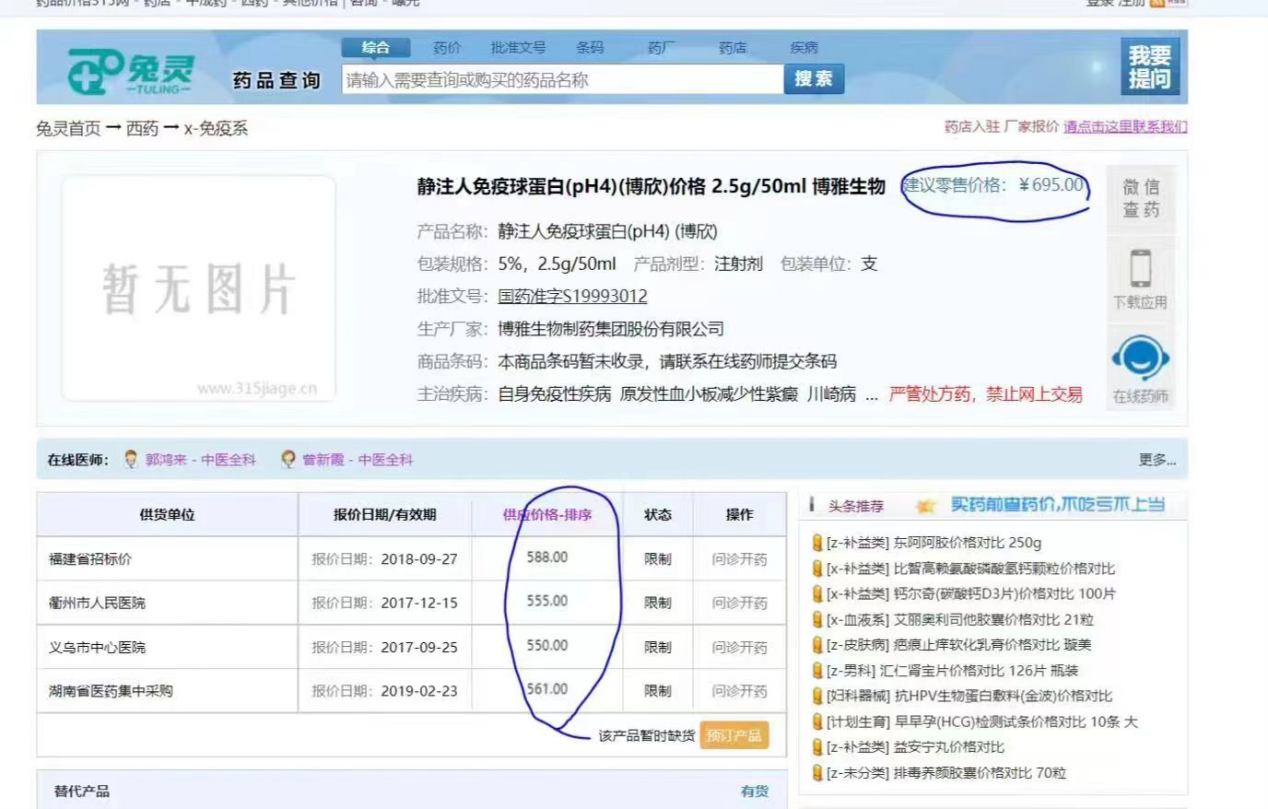Screen dimensions: 1268x809
Task: Click supplier 衢州市人民医院
Action: pos(97,603)
